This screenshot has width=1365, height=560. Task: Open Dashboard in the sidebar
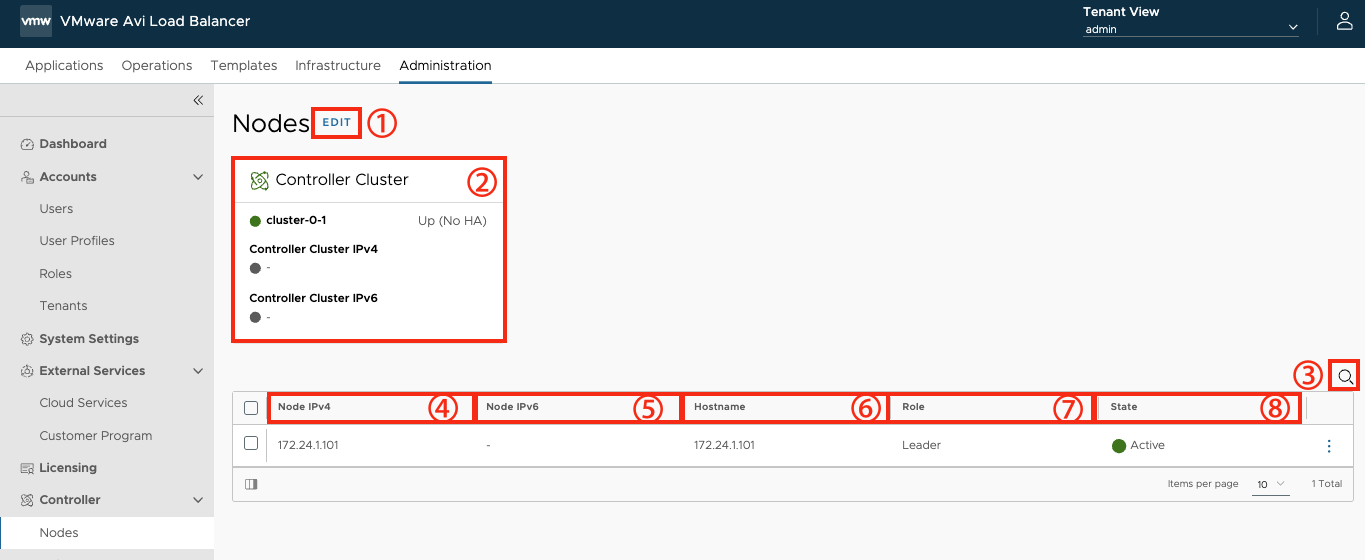click(x=73, y=144)
